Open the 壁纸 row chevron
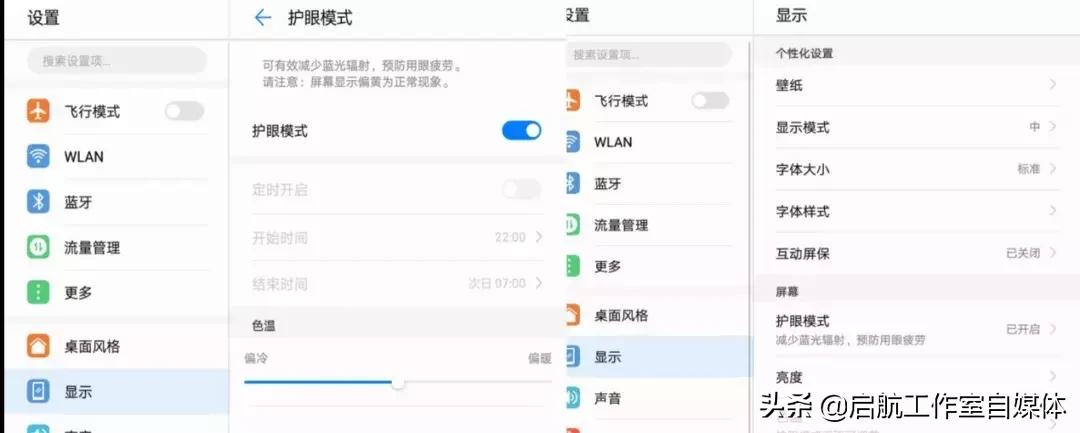The width and height of the screenshot is (1080, 433). point(1053,85)
